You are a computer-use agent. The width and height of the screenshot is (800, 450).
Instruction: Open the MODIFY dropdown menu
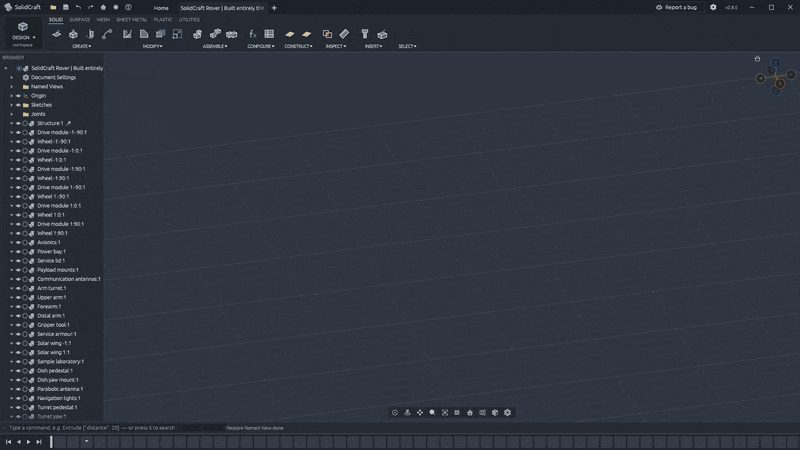coord(153,46)
